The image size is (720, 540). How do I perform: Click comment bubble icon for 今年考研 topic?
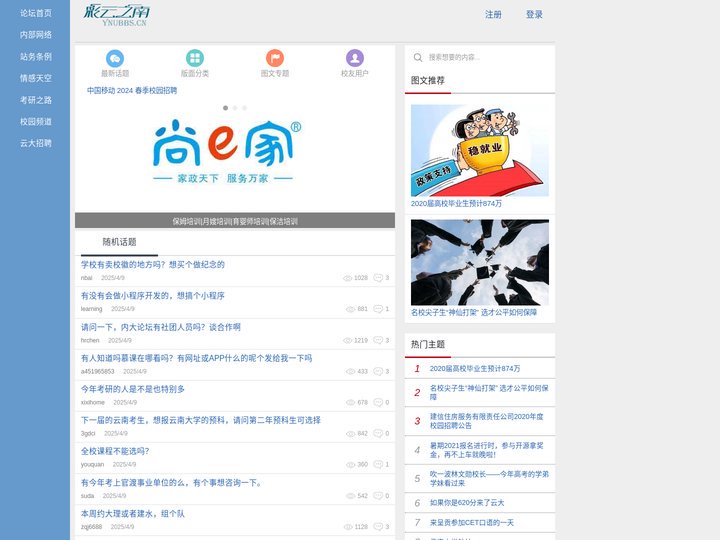pos(378,402)
